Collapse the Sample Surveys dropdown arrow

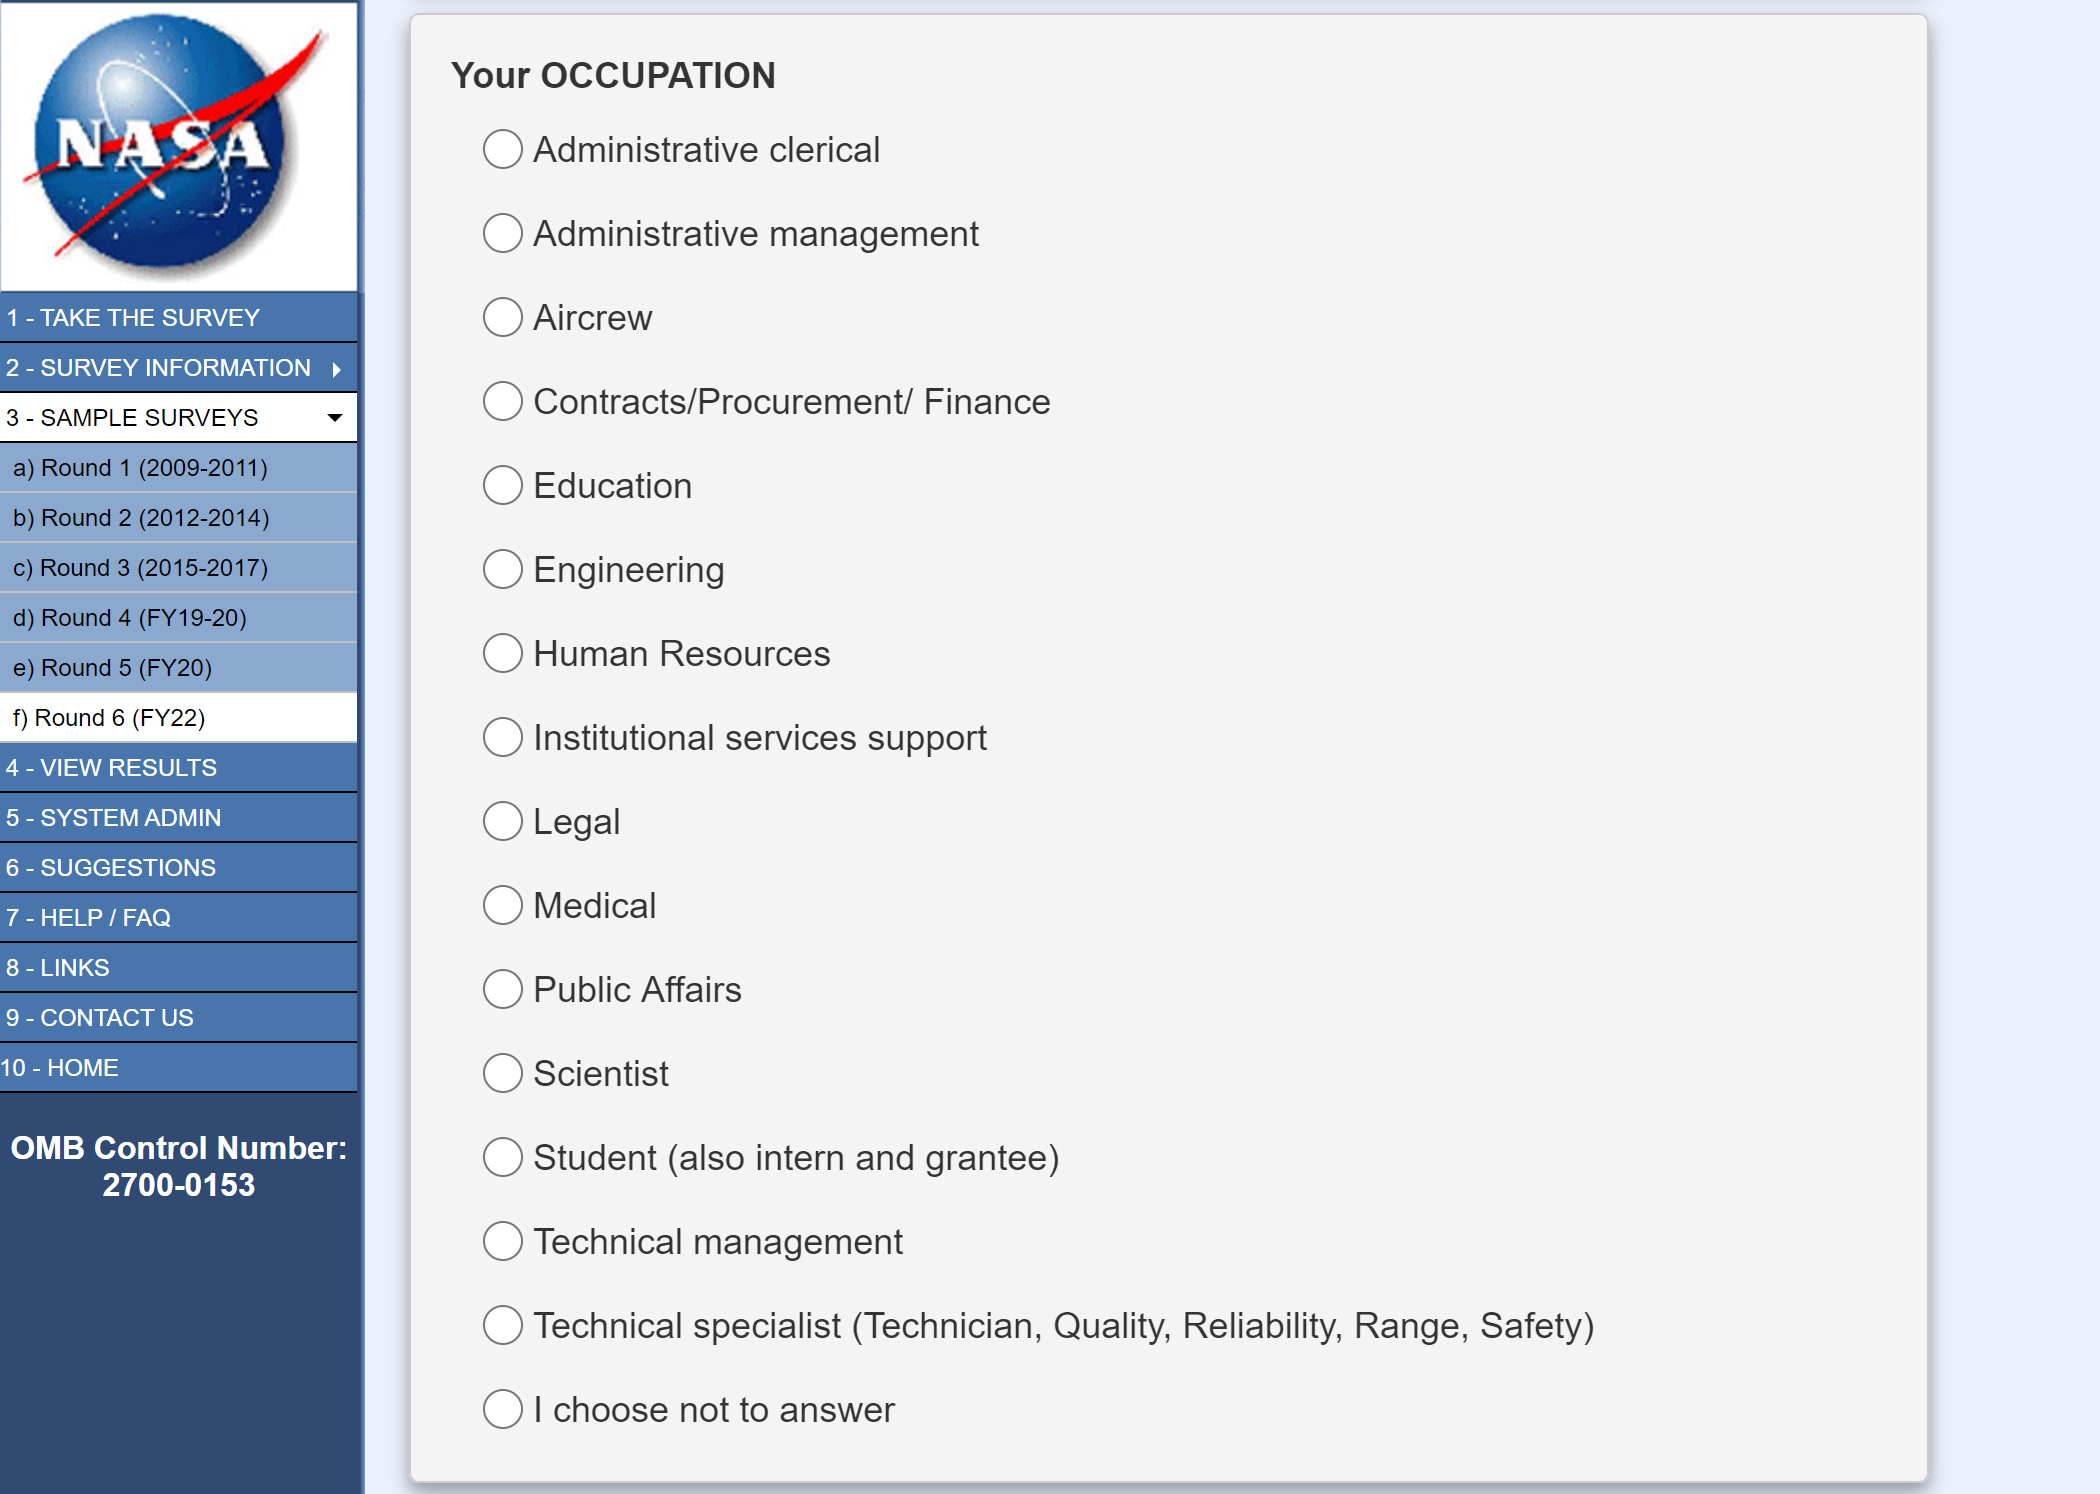[x=335, y=418]
